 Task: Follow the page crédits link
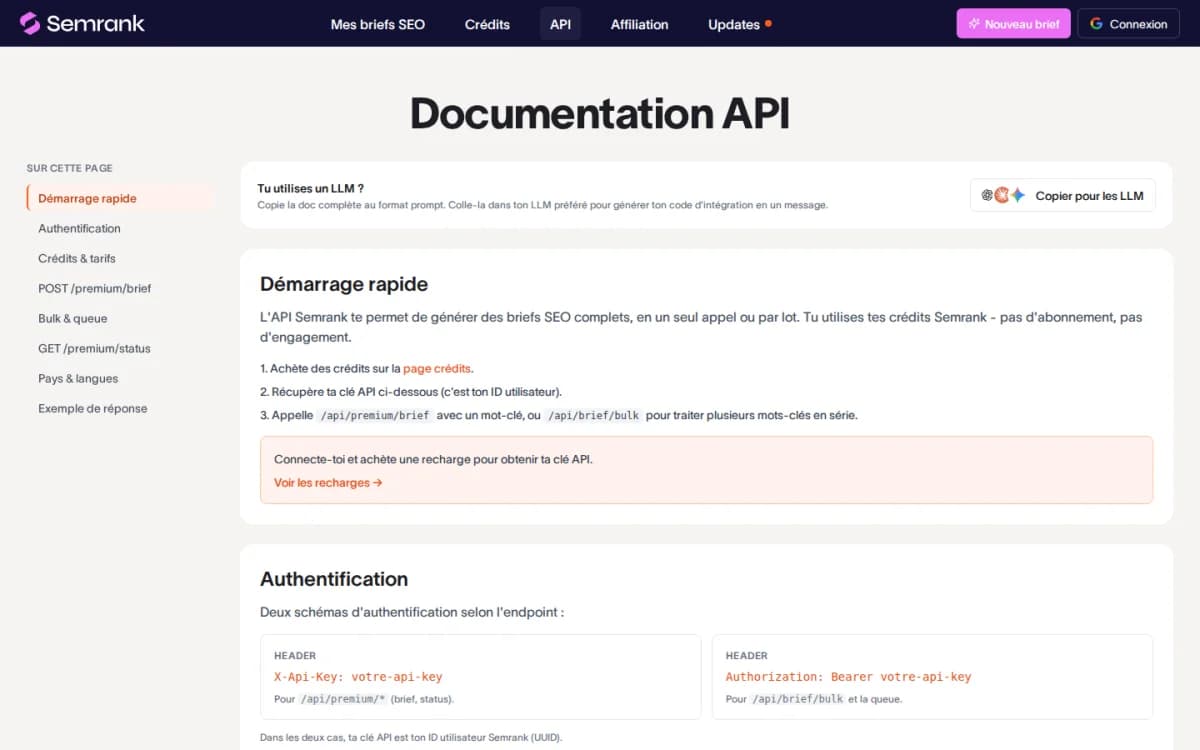[x=437, y=368]
